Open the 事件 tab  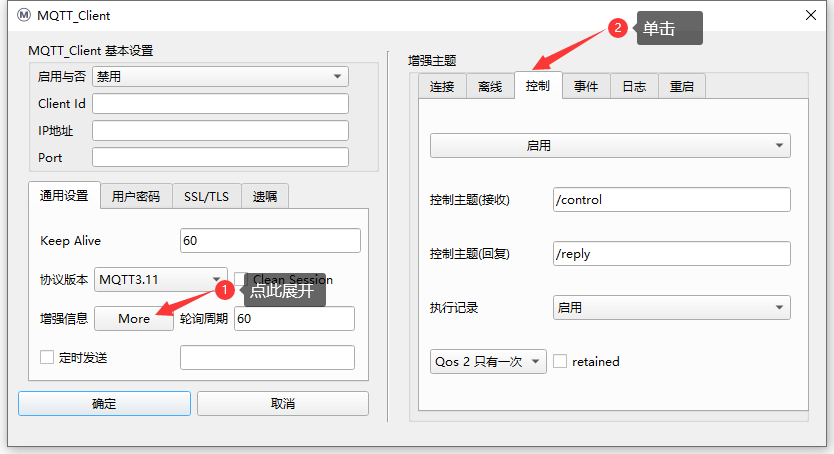pyautogui.click(x=586, y=87)
